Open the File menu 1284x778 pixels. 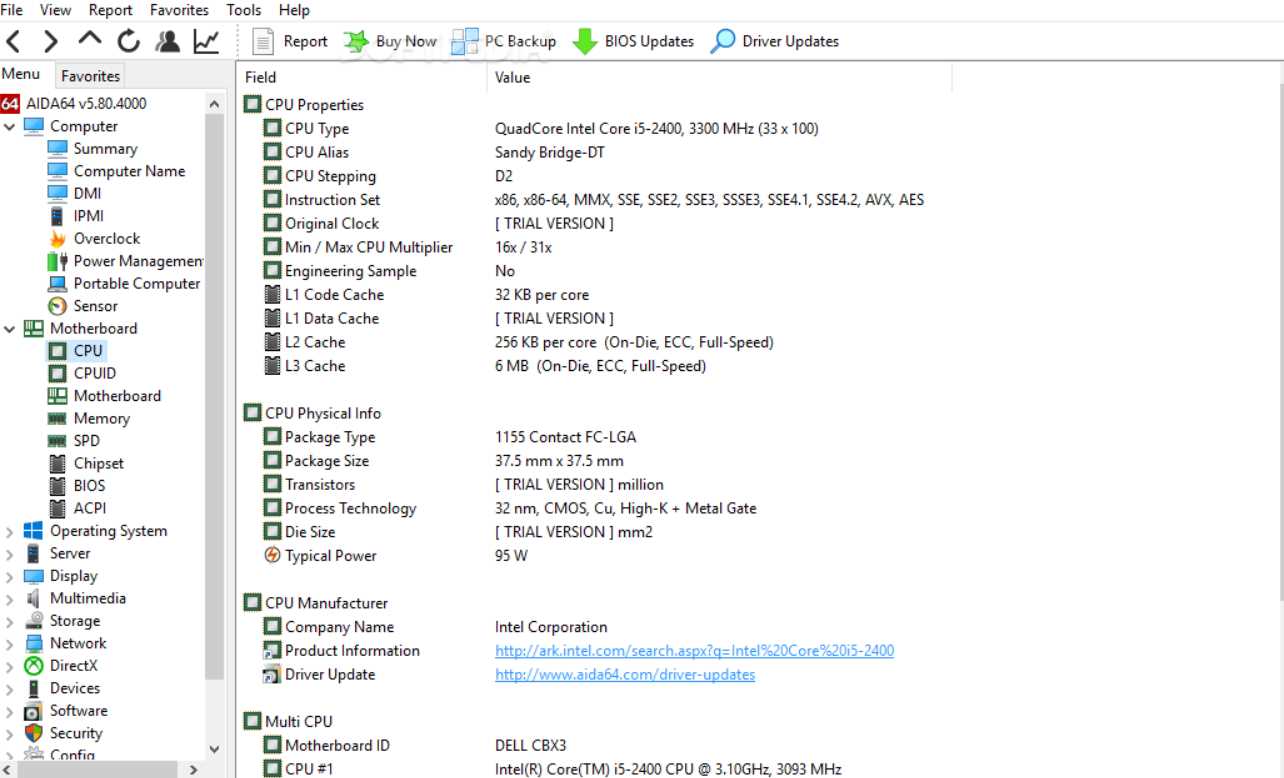point(12,10)
